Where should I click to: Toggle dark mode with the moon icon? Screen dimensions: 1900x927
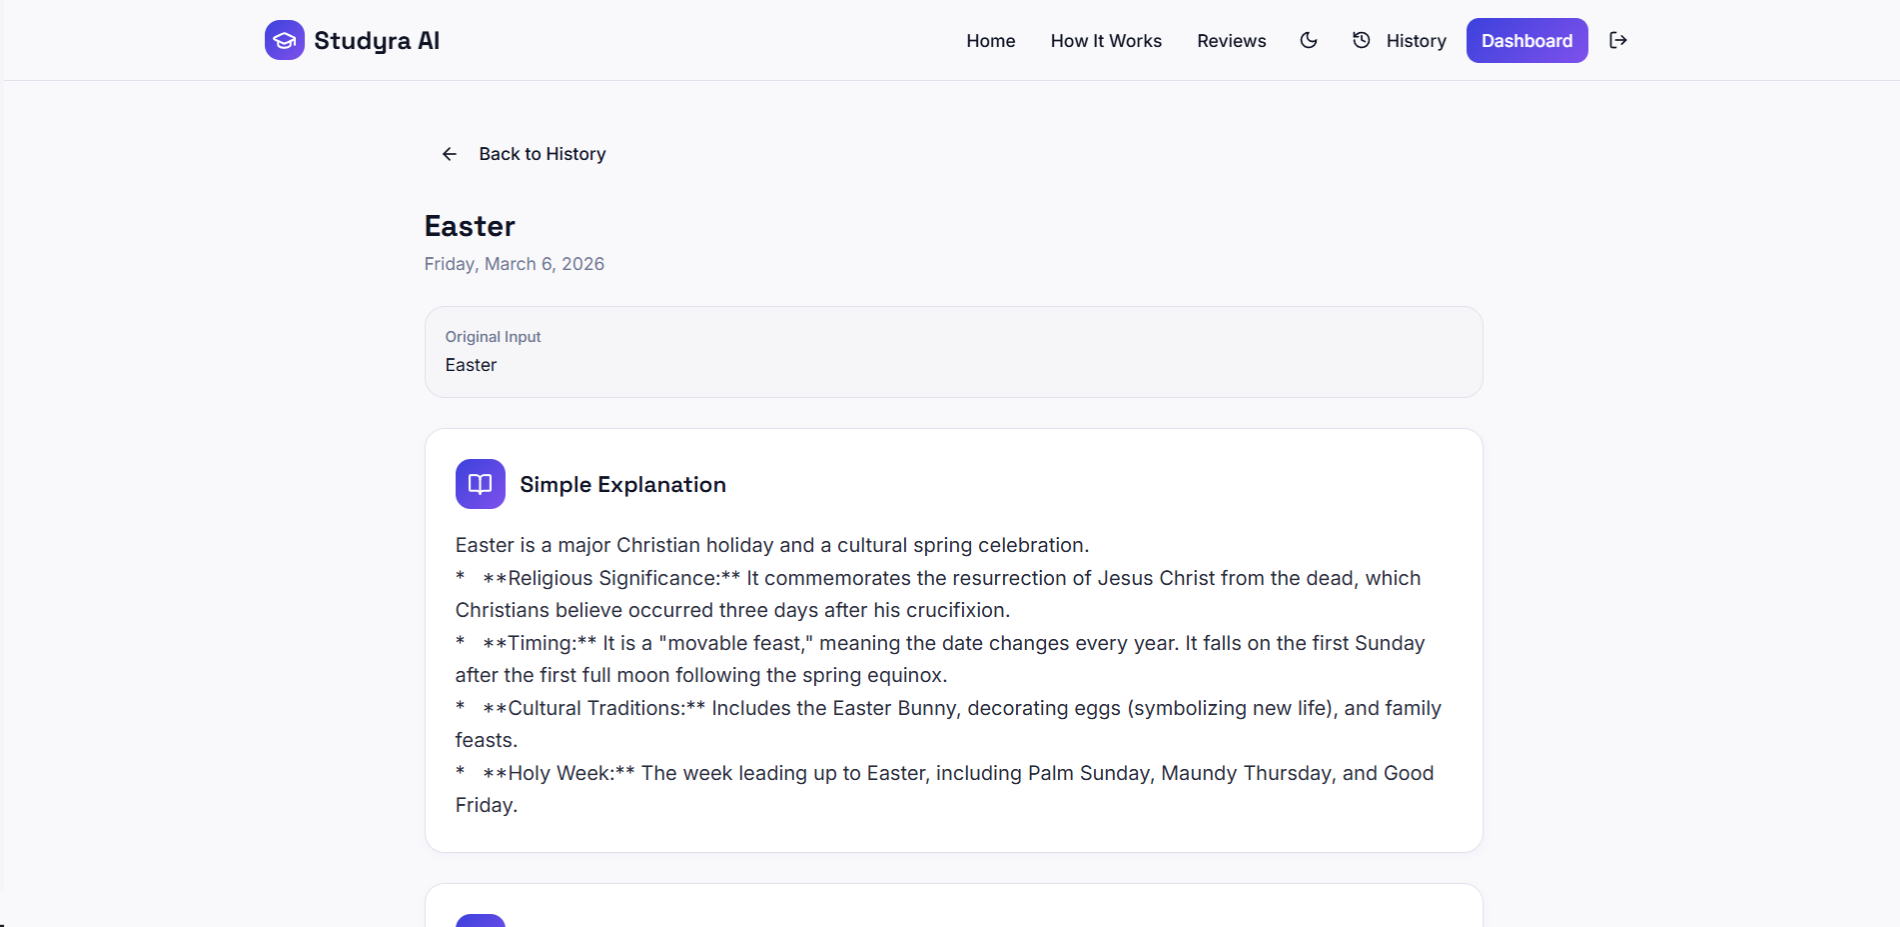pos(1308,40)
